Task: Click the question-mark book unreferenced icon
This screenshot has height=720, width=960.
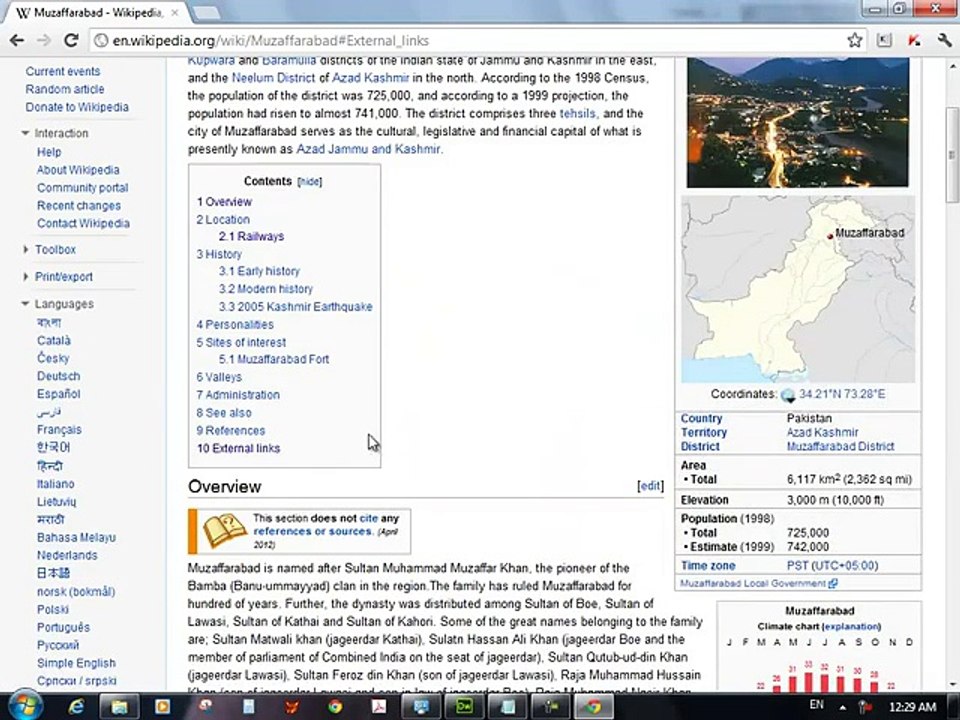Action: pos(224,531)
